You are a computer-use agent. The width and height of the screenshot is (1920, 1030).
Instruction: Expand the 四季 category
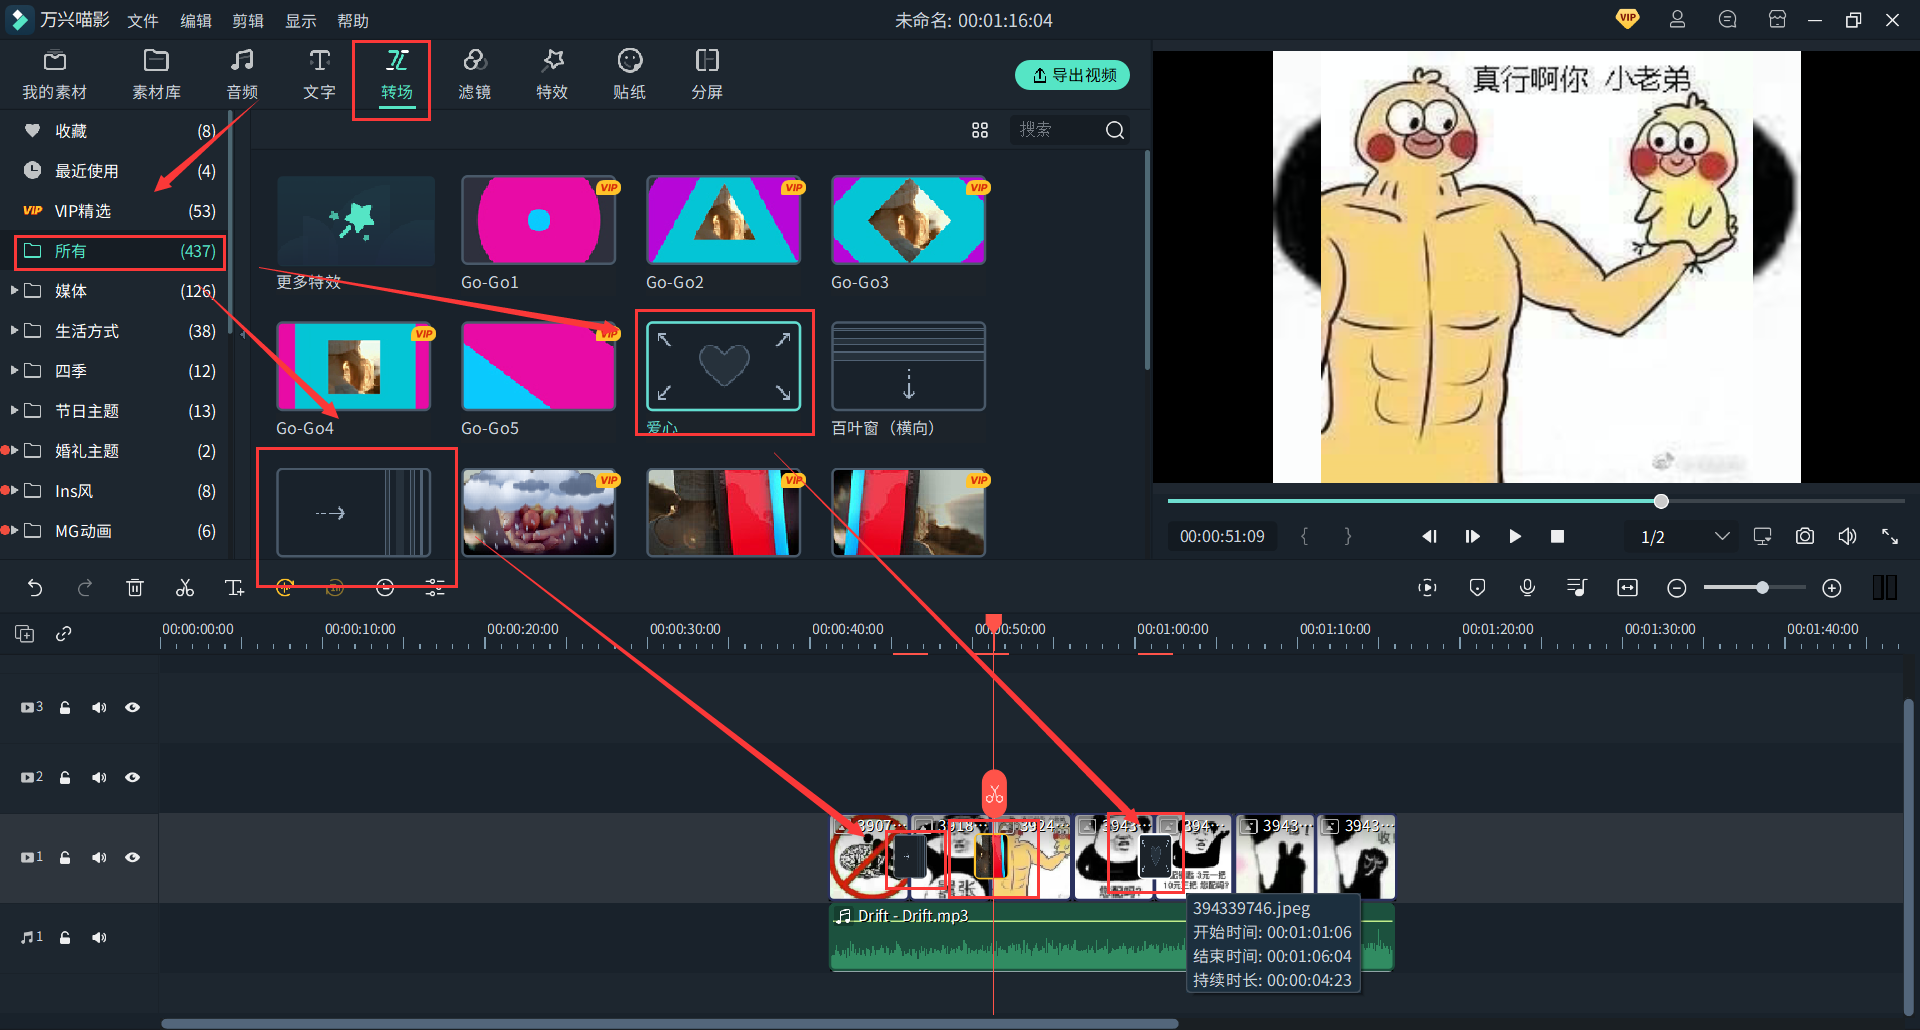(14, 370)
